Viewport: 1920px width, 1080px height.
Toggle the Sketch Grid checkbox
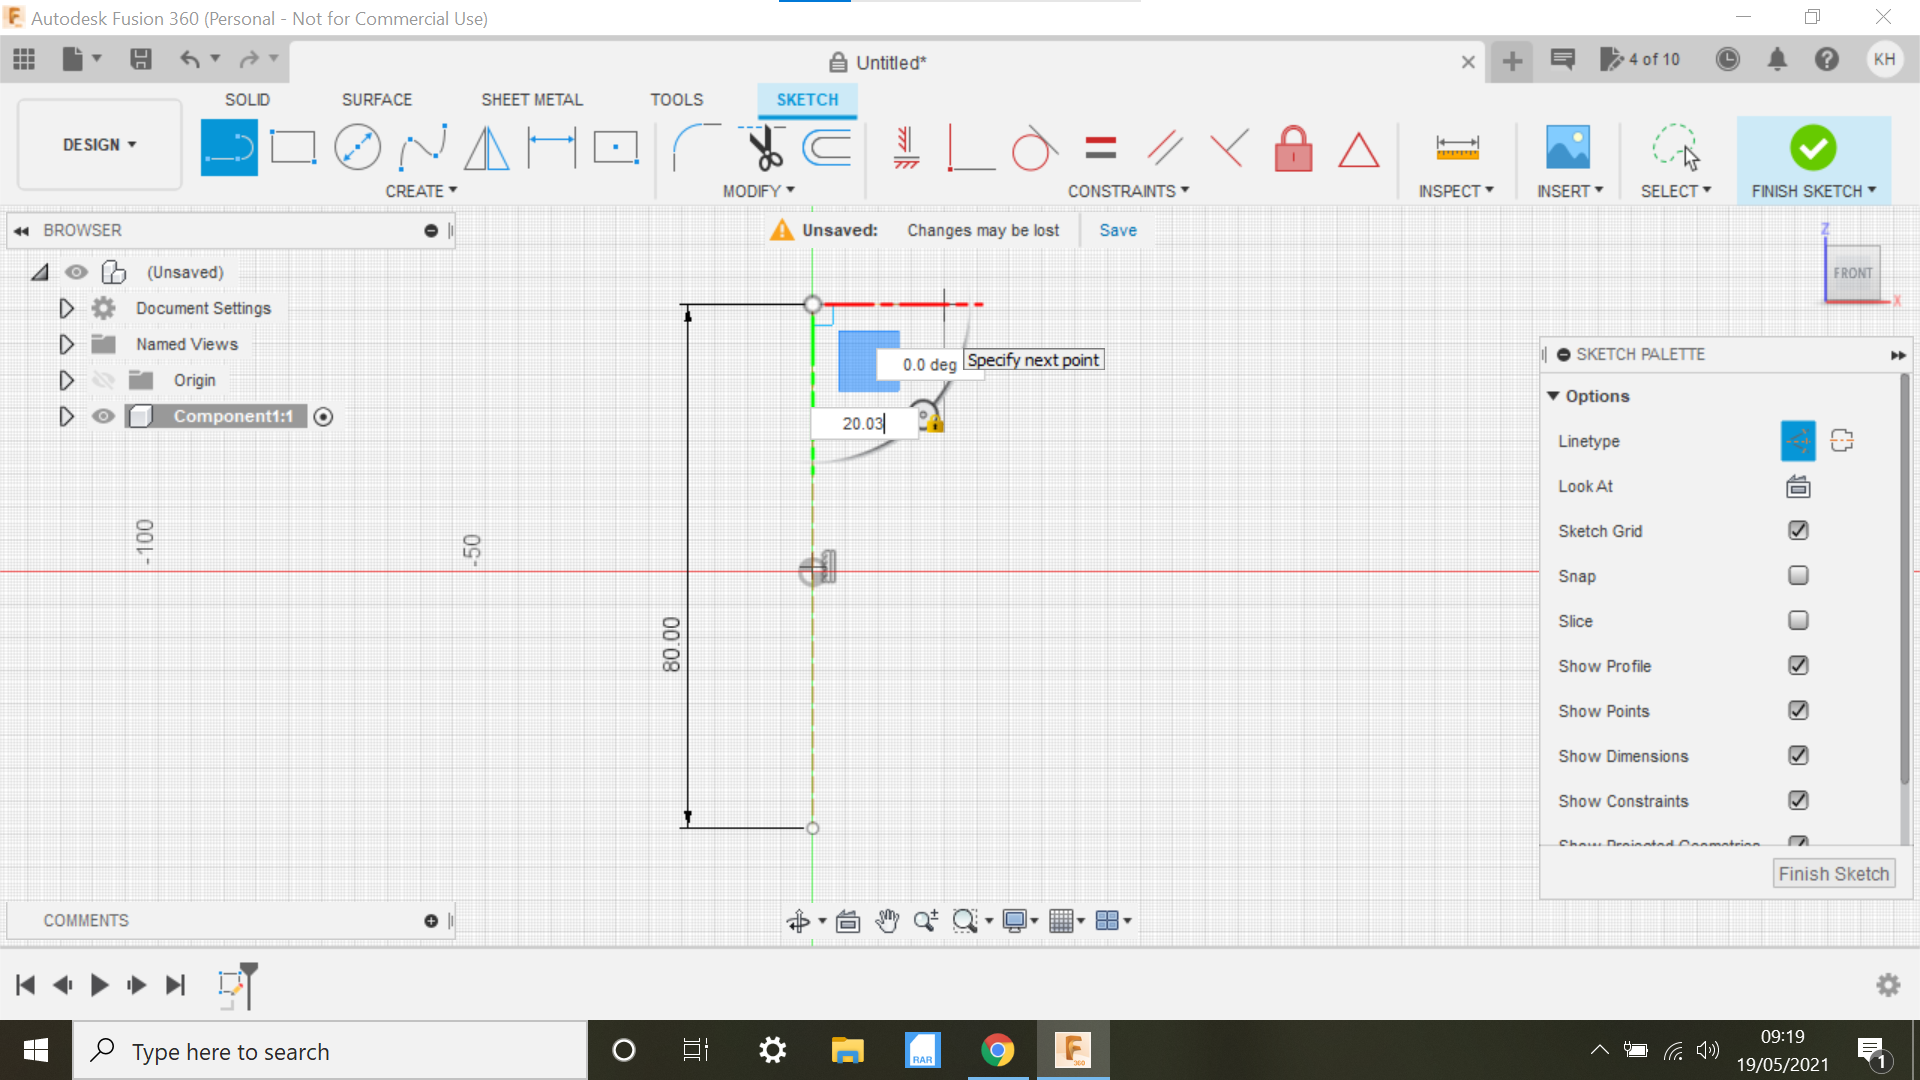coord(1797,530)
